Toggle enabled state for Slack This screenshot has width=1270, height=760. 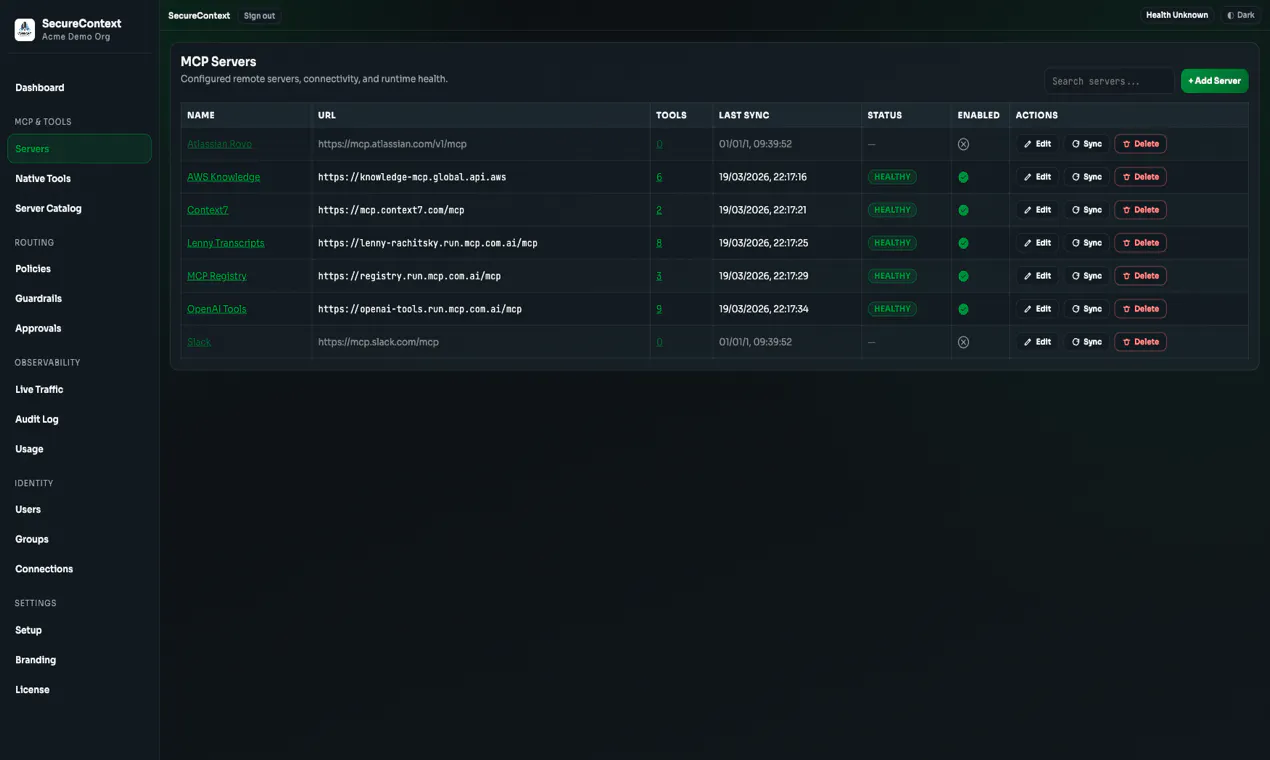pos(963,342)
